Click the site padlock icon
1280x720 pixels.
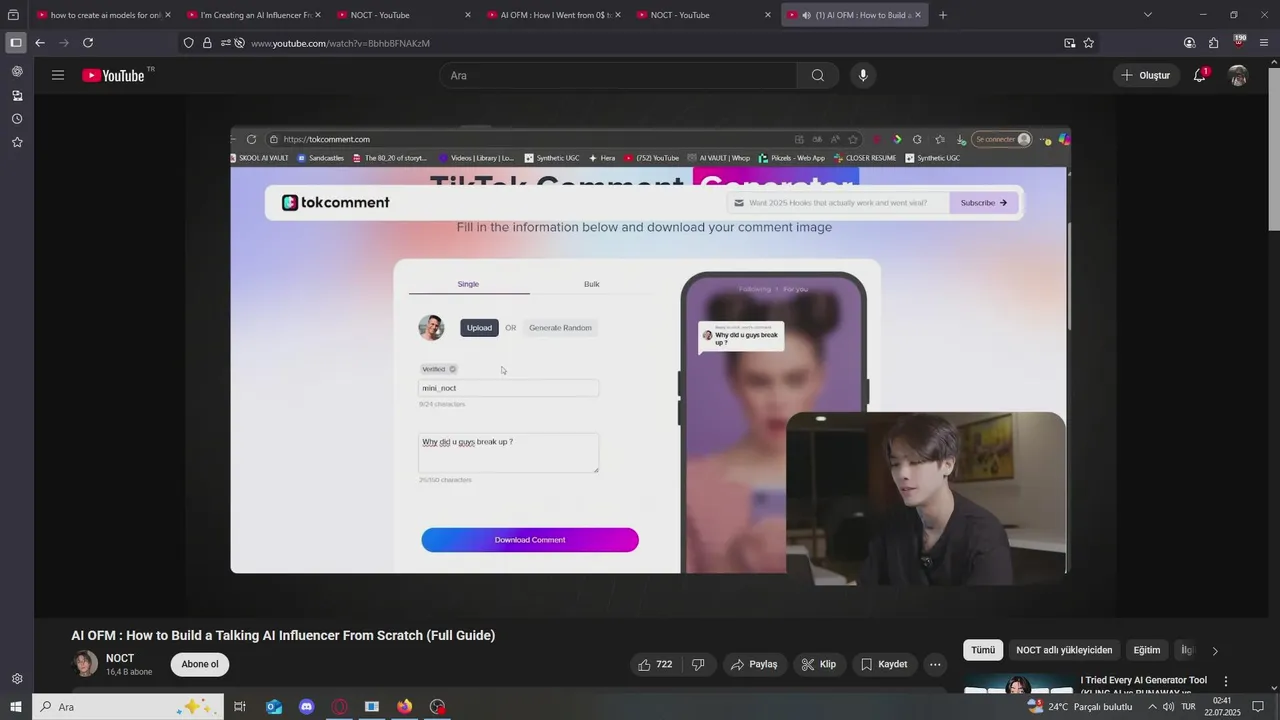(207, 43)
